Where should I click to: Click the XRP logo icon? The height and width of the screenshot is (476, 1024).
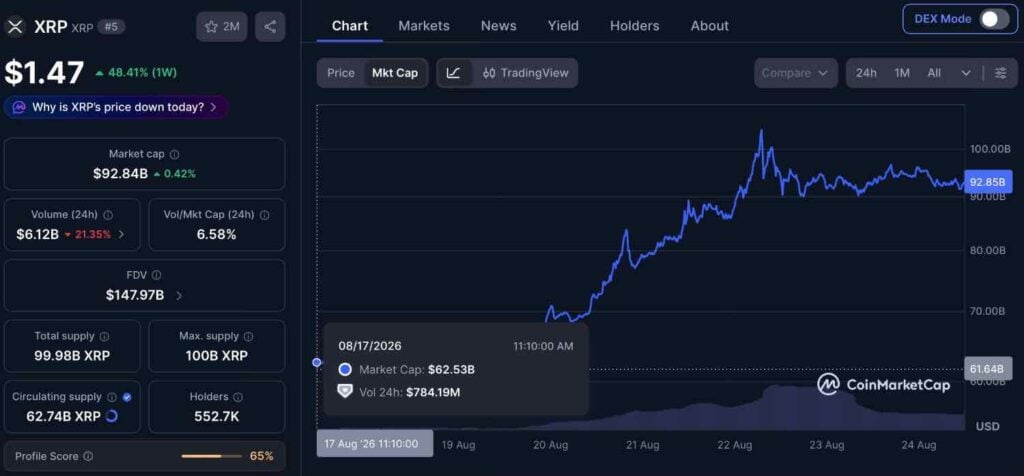coord(14,27)
